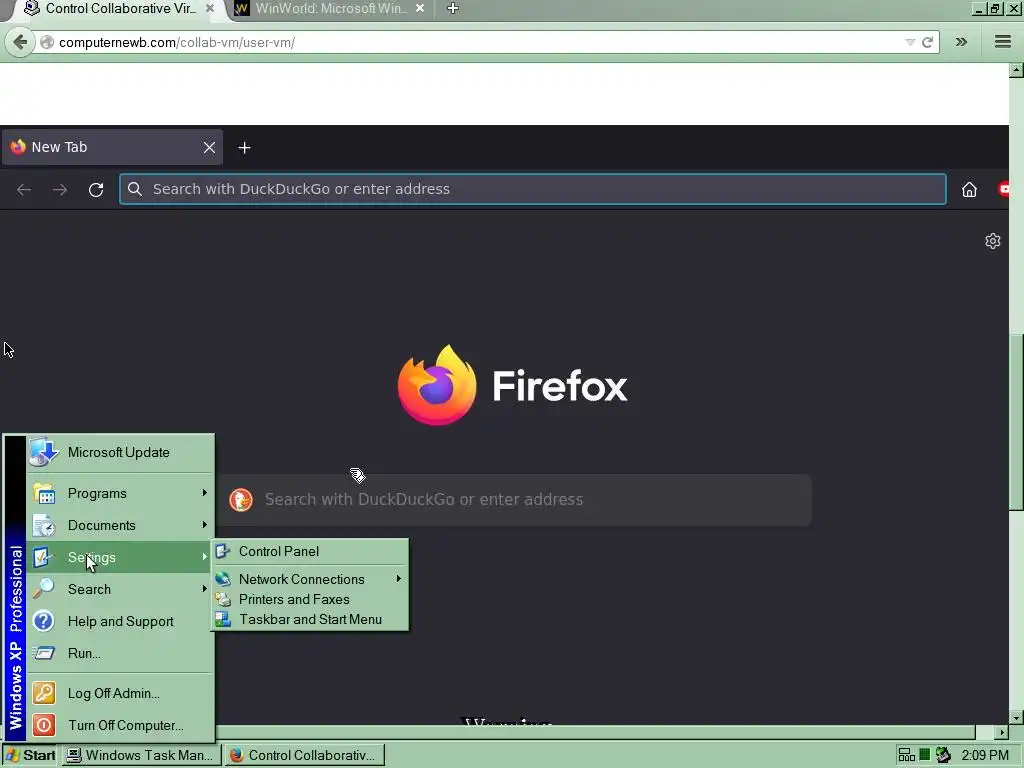Open Help and Support
This screenshot has height=768, width=1024.
click(x=120, y=621)
